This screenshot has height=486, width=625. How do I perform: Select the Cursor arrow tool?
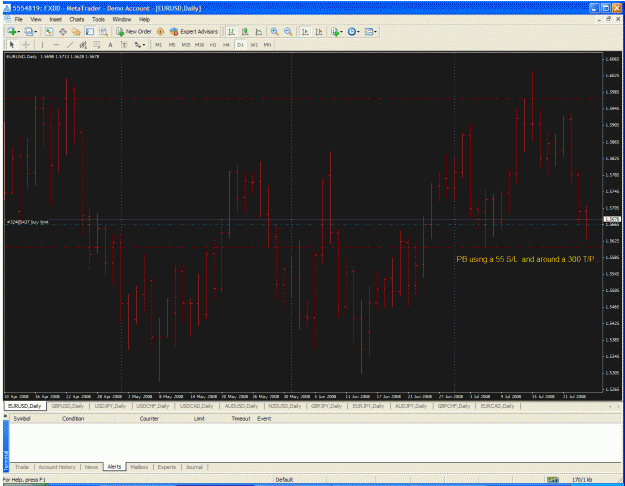12,45
